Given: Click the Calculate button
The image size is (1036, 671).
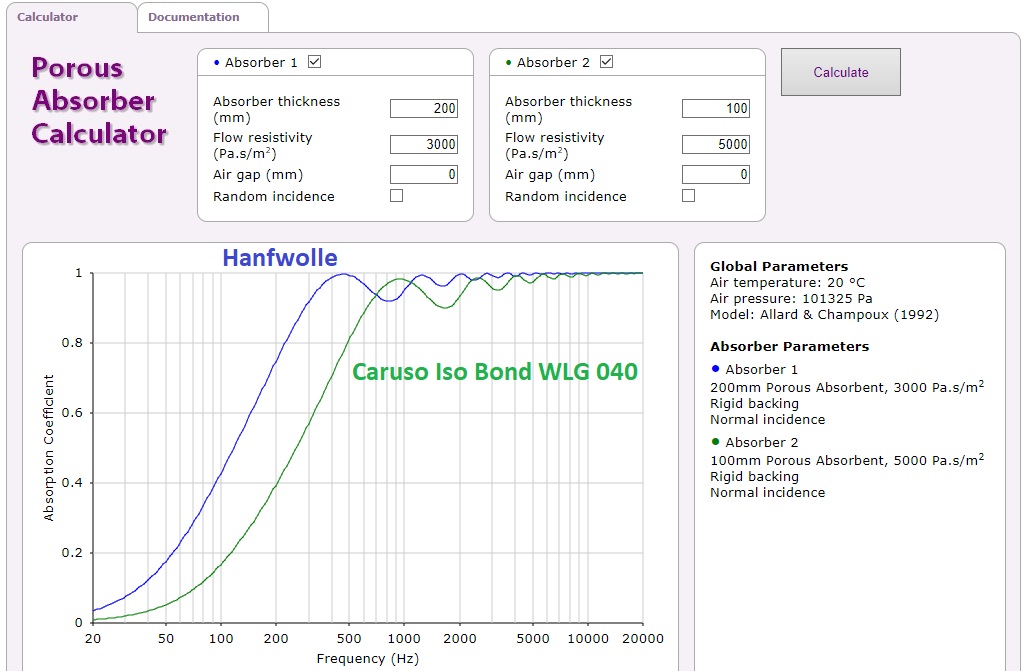Looking at the screenshot, I should tap(840, 72).
